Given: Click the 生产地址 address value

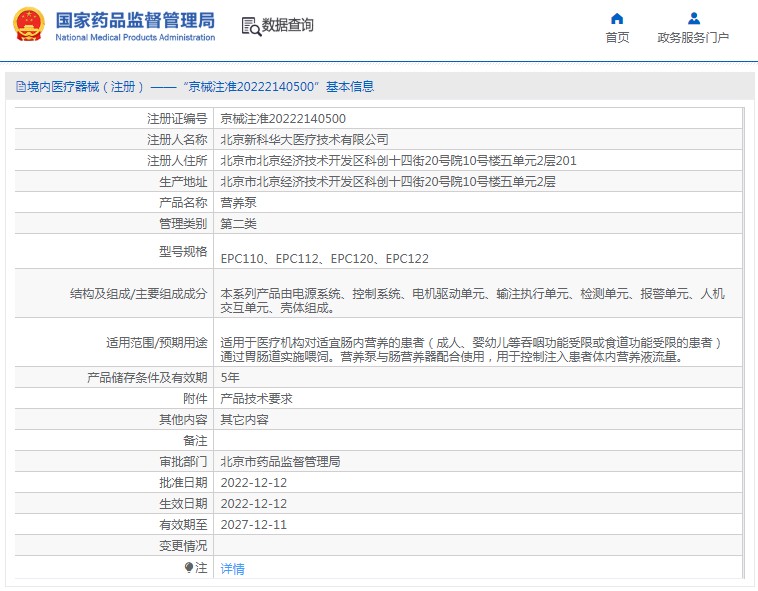Looking at the screenshot, I should coord(388,182).
